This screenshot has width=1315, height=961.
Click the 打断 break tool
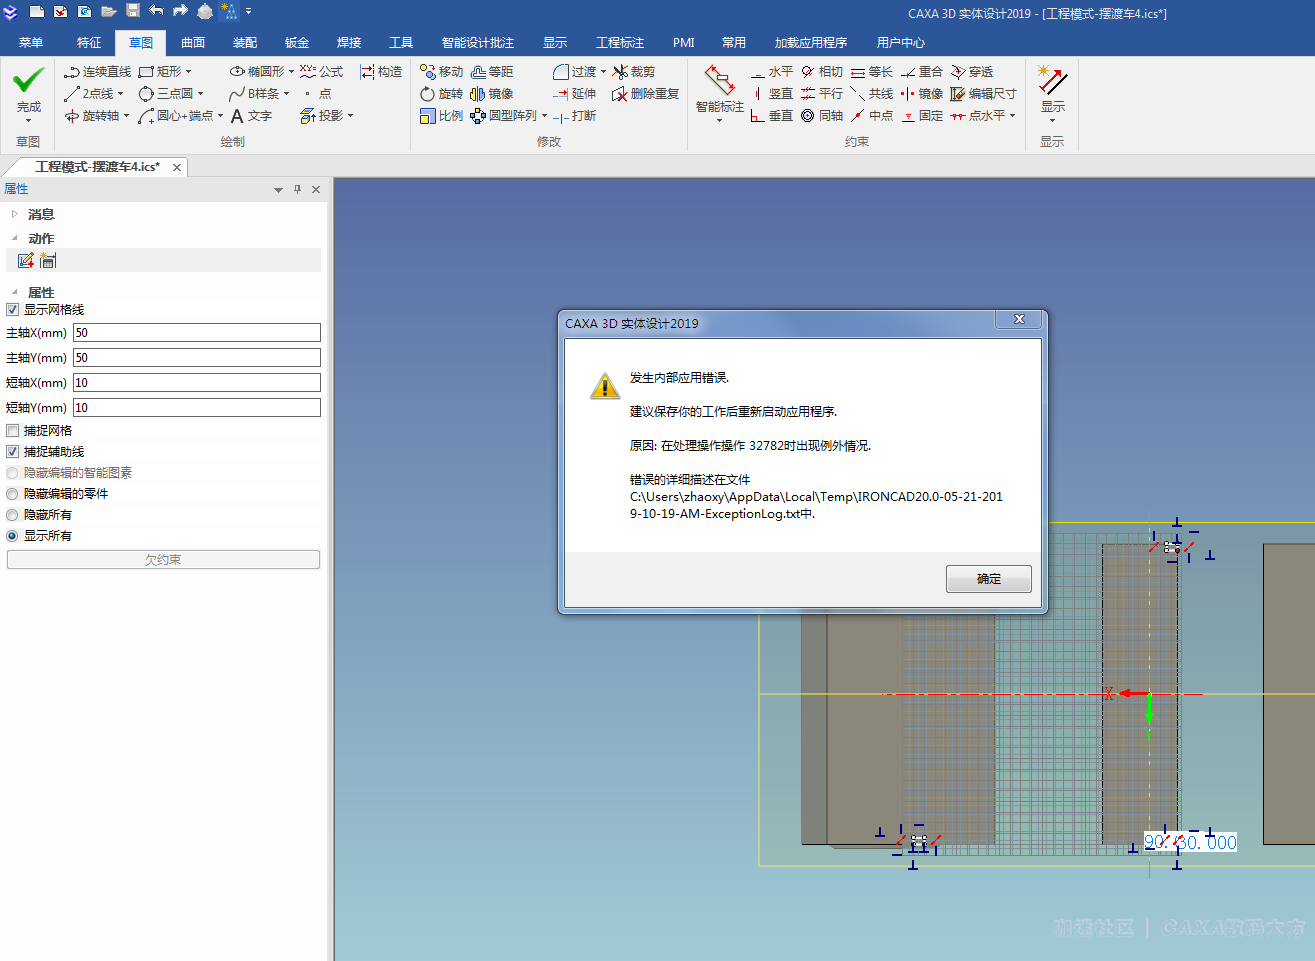click(575, 116)
